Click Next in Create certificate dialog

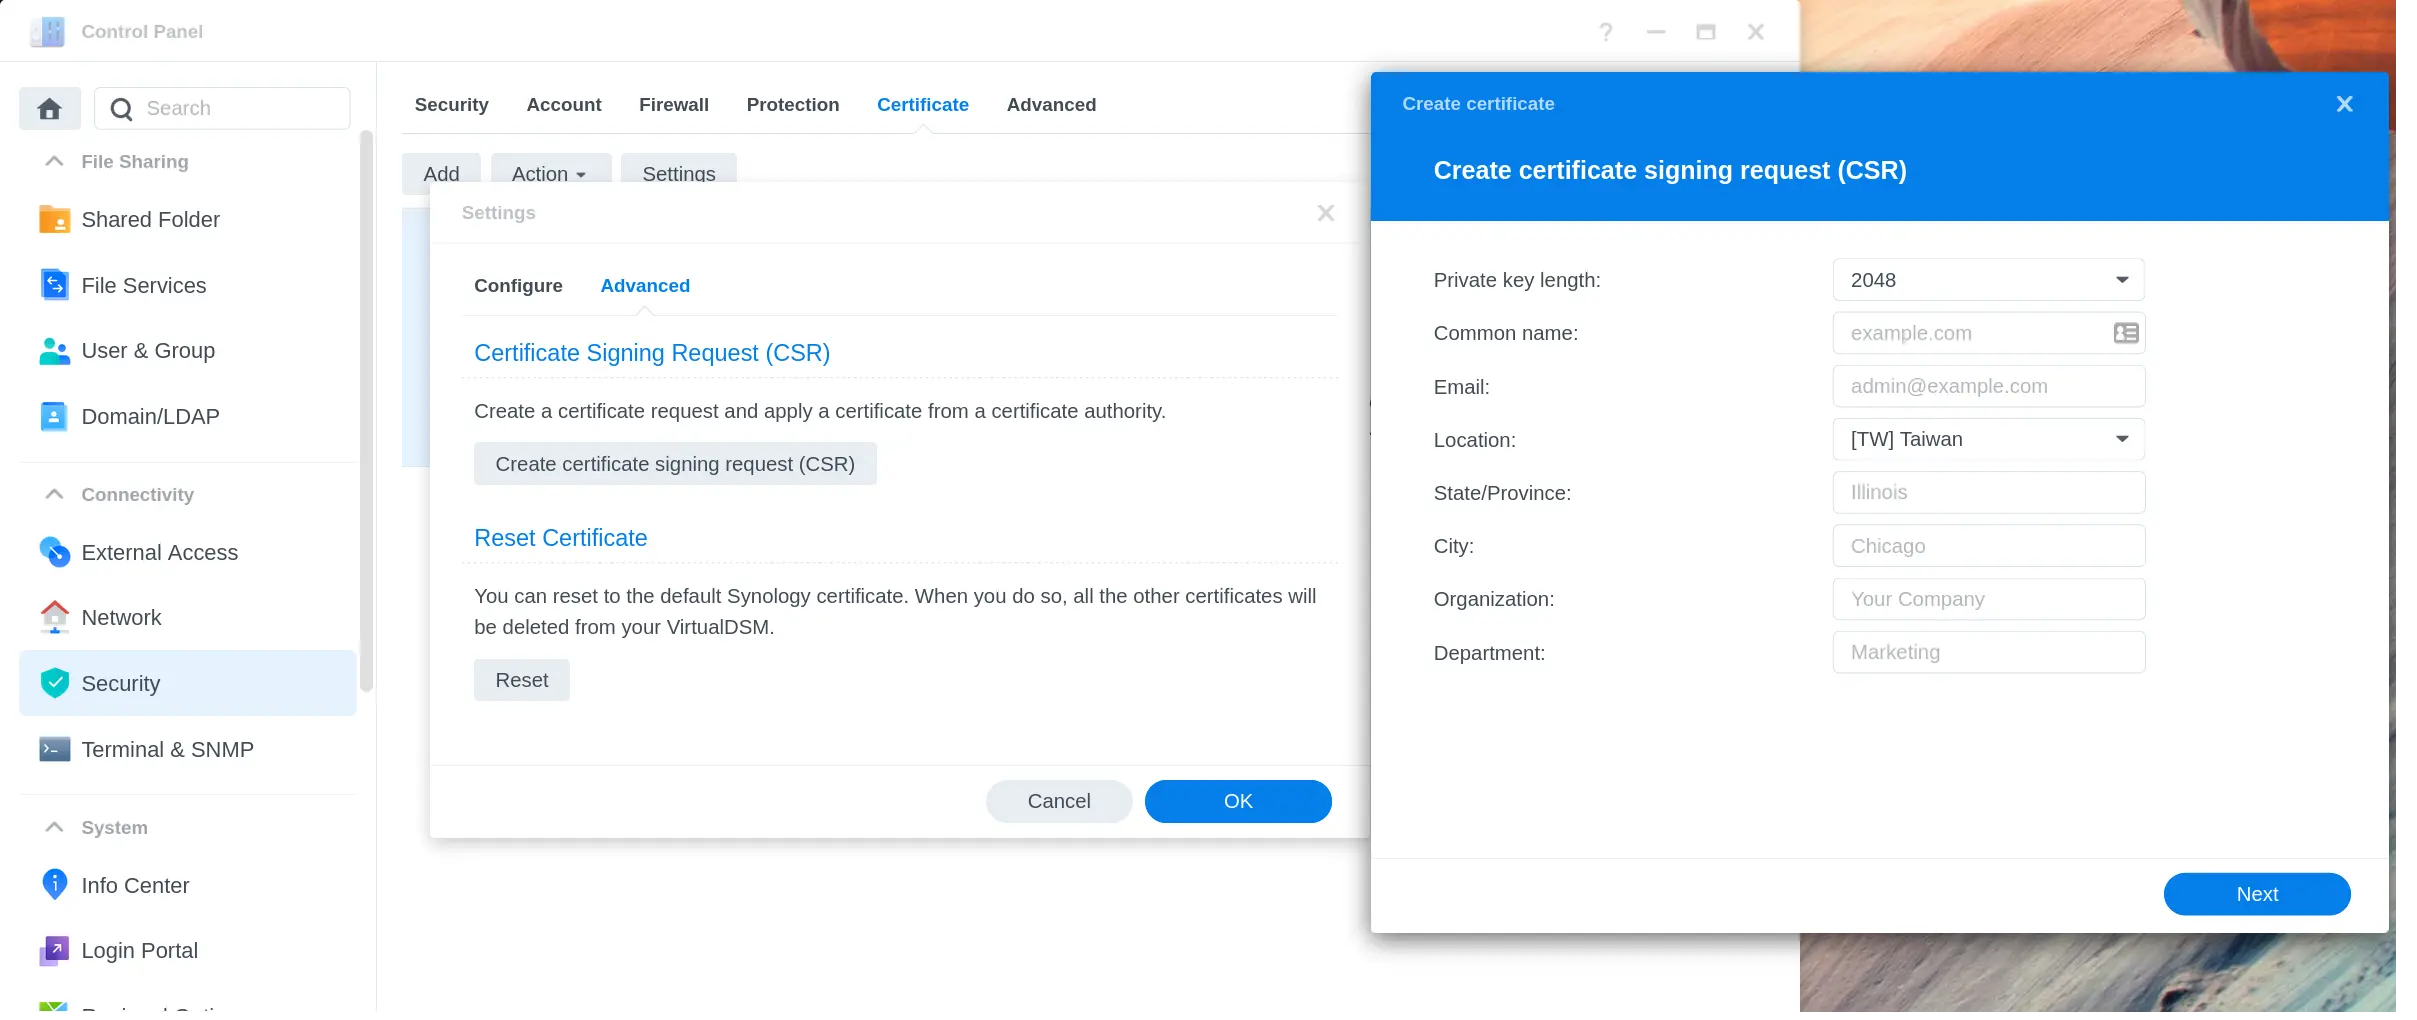point(2257,894)
